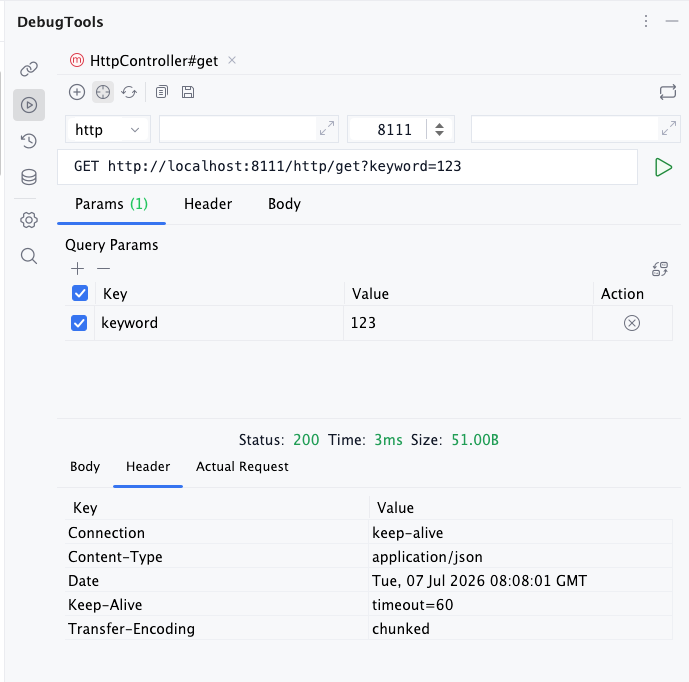
Task: Click the 123 value cell
Action: pos(468,323)
